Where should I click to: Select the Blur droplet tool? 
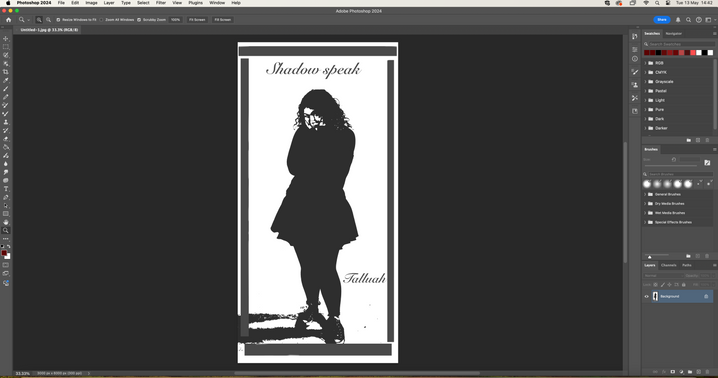pyautogui.click(x=6, y=164)
